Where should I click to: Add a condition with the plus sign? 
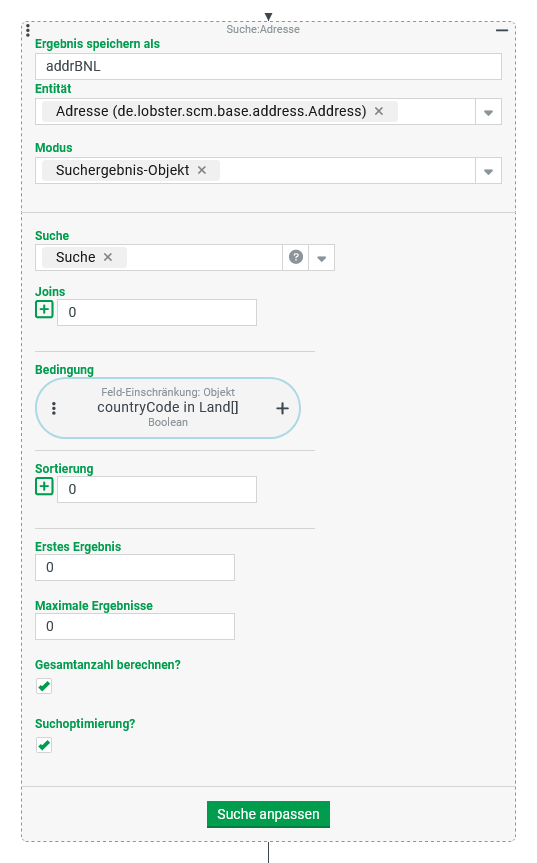click(282, 408)
